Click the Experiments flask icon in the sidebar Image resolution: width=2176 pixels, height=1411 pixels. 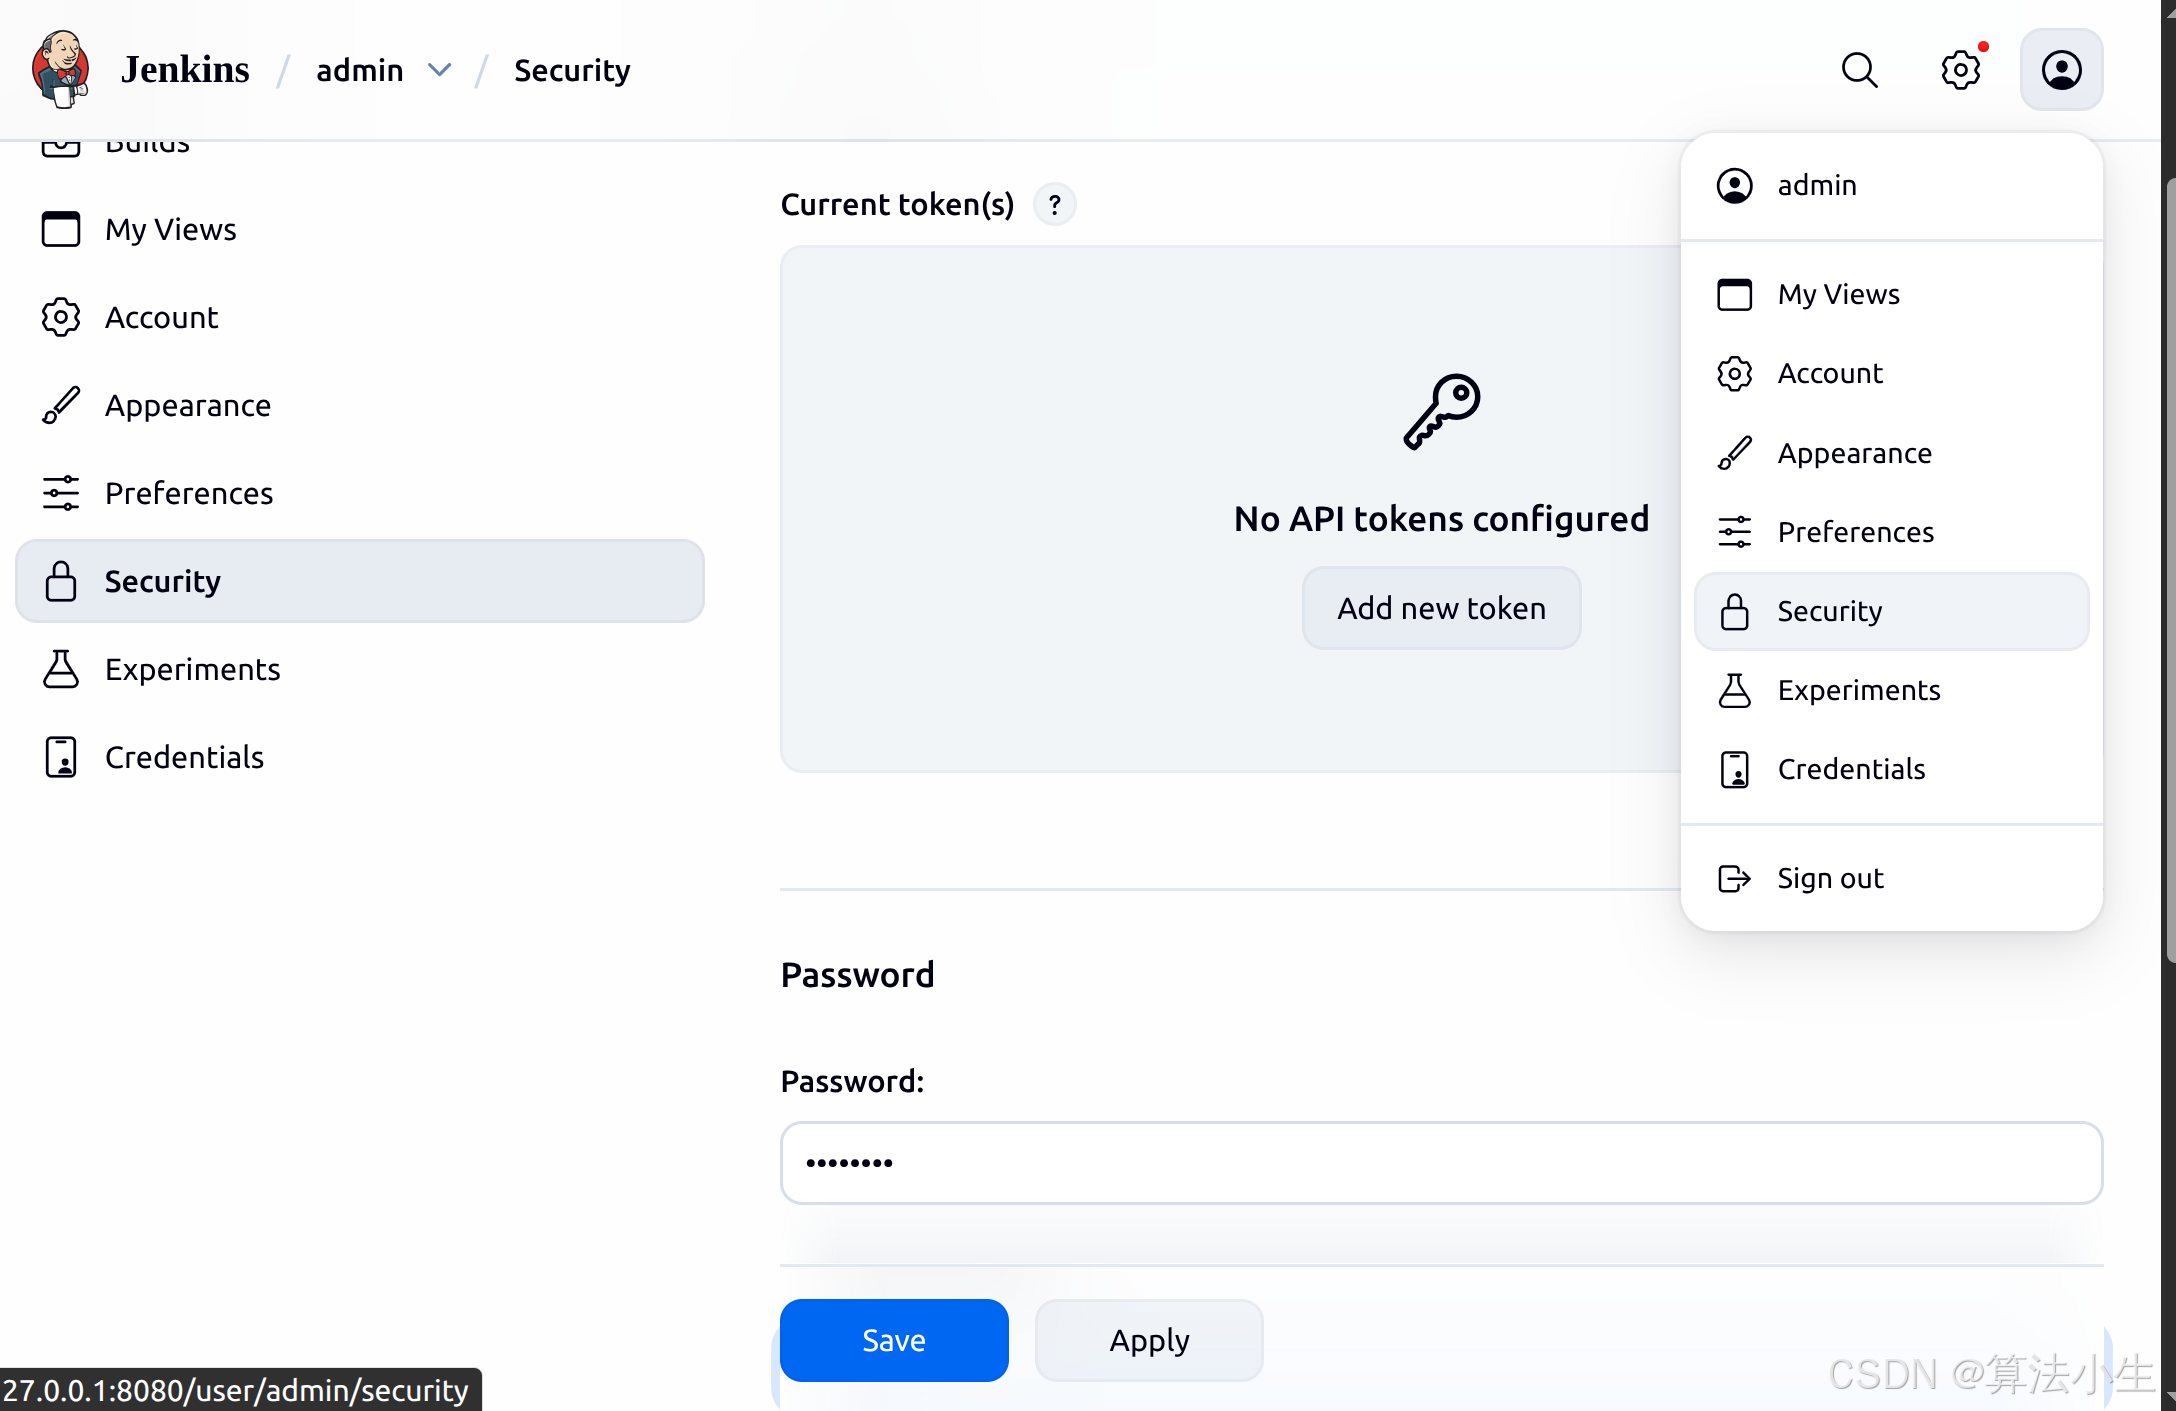[61, 669]
